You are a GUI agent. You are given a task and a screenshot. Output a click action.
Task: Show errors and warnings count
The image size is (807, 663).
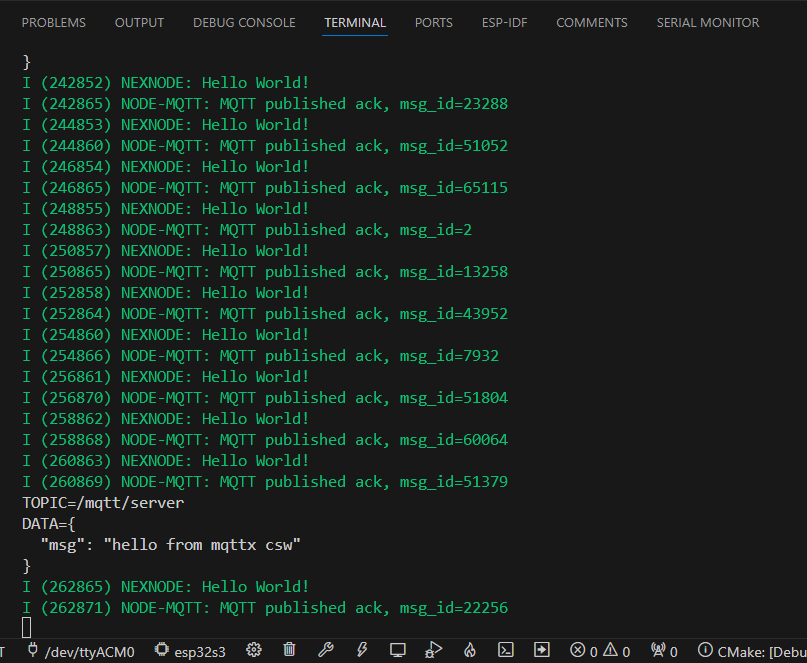click(x=601, y=651)
